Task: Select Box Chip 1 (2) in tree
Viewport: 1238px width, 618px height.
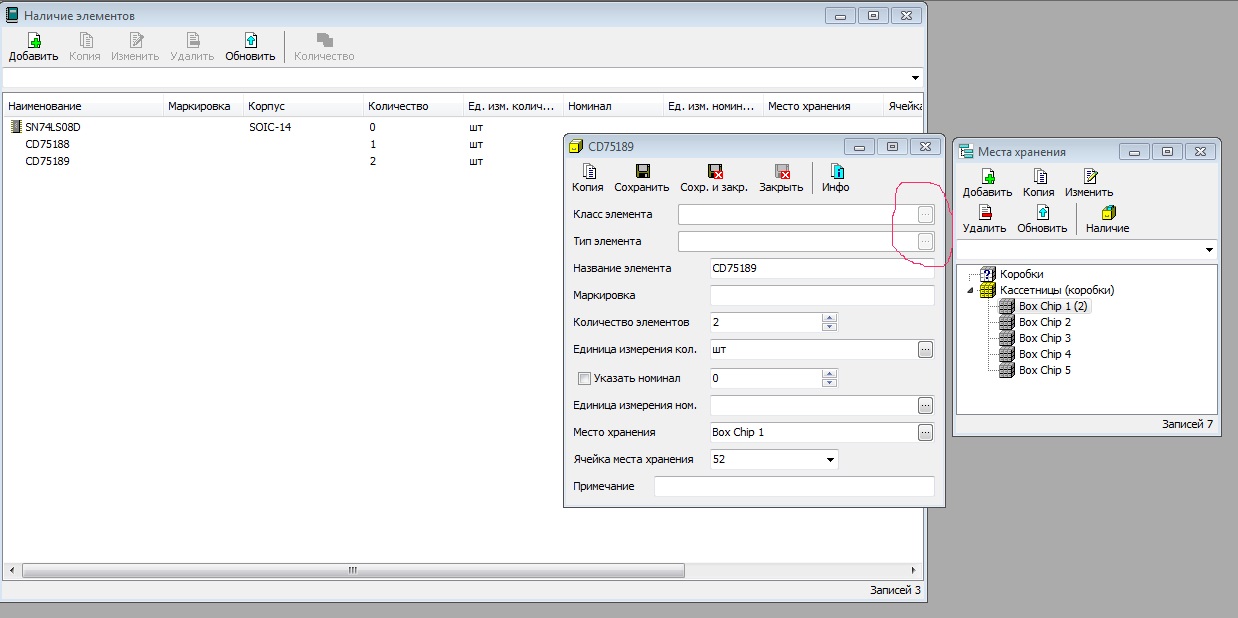Action: point(1053,306)
